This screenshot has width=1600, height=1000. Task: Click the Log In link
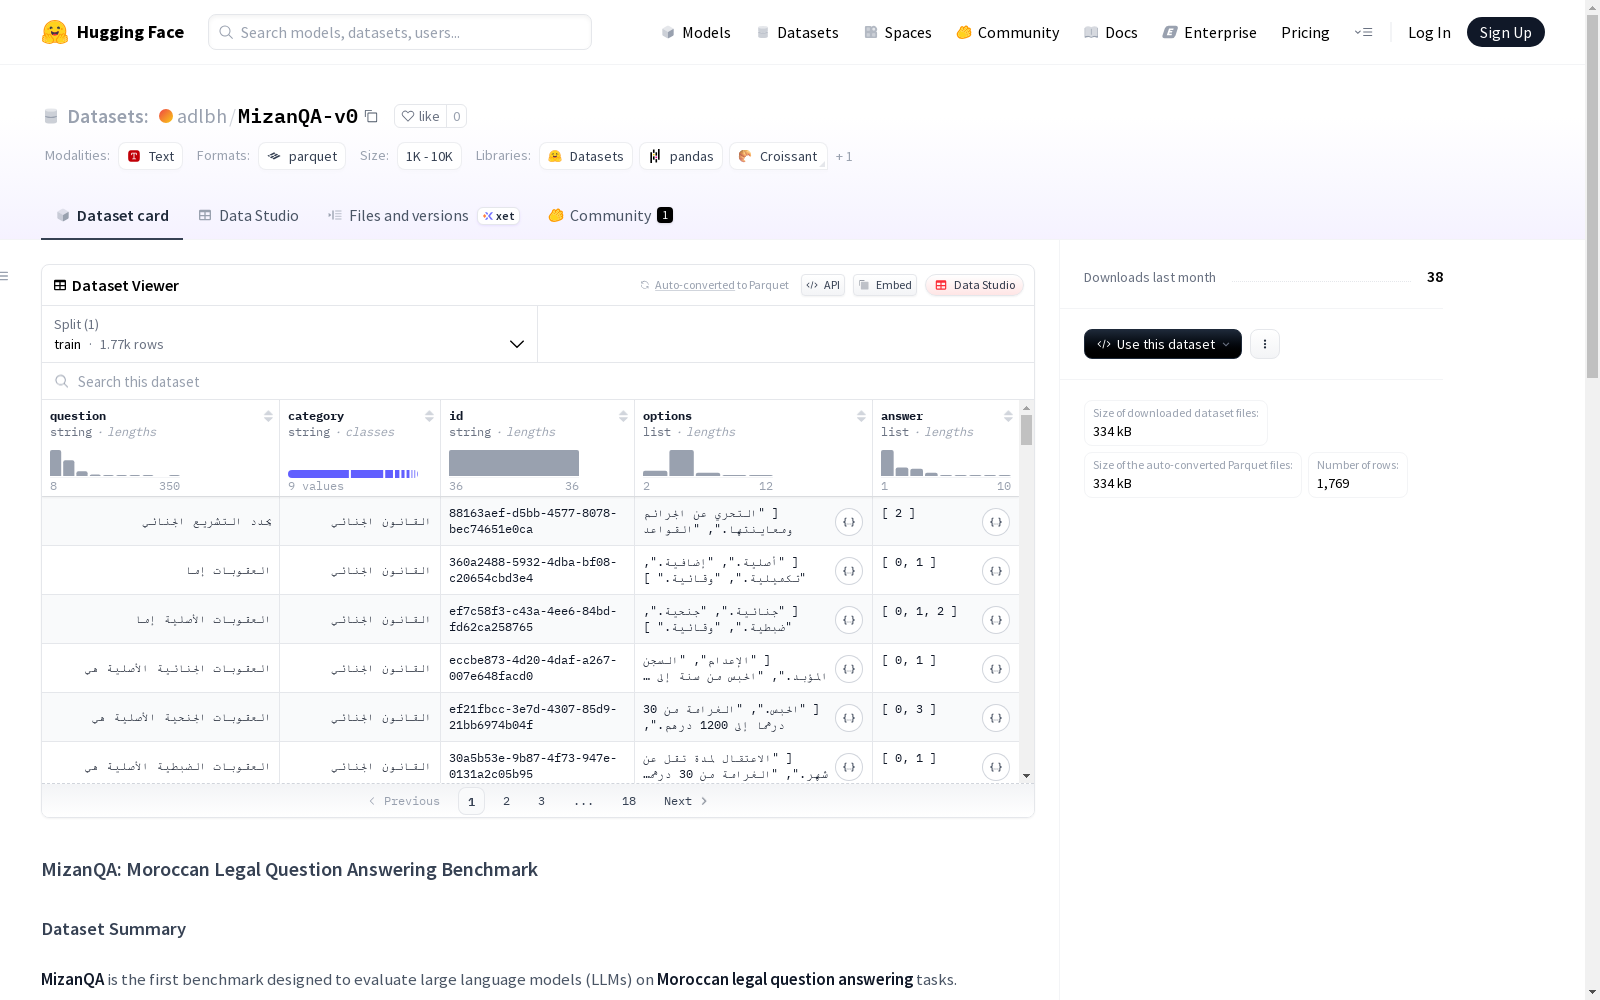click(x=1429, y=32)
